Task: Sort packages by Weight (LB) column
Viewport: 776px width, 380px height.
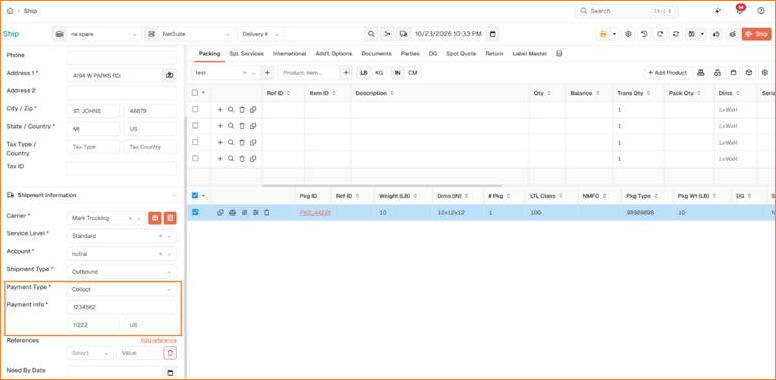Action: coord(397,196)
